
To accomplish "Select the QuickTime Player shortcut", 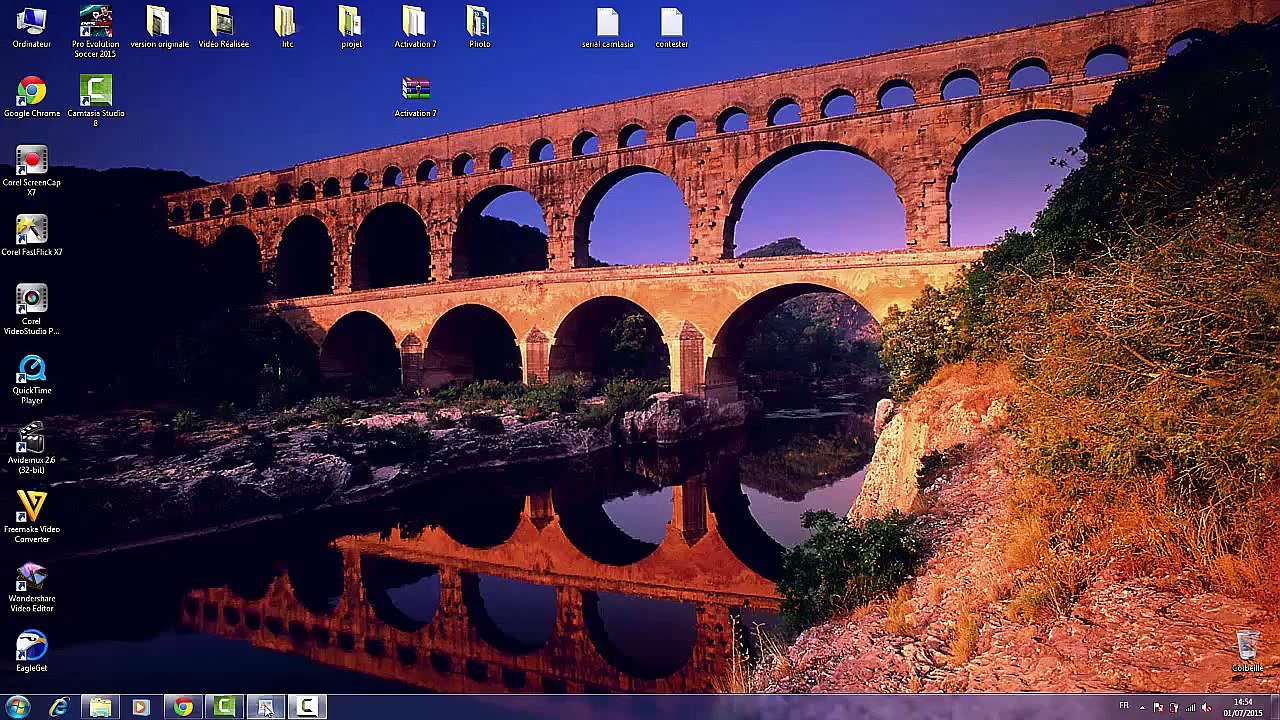I will [x=31, y=379].
